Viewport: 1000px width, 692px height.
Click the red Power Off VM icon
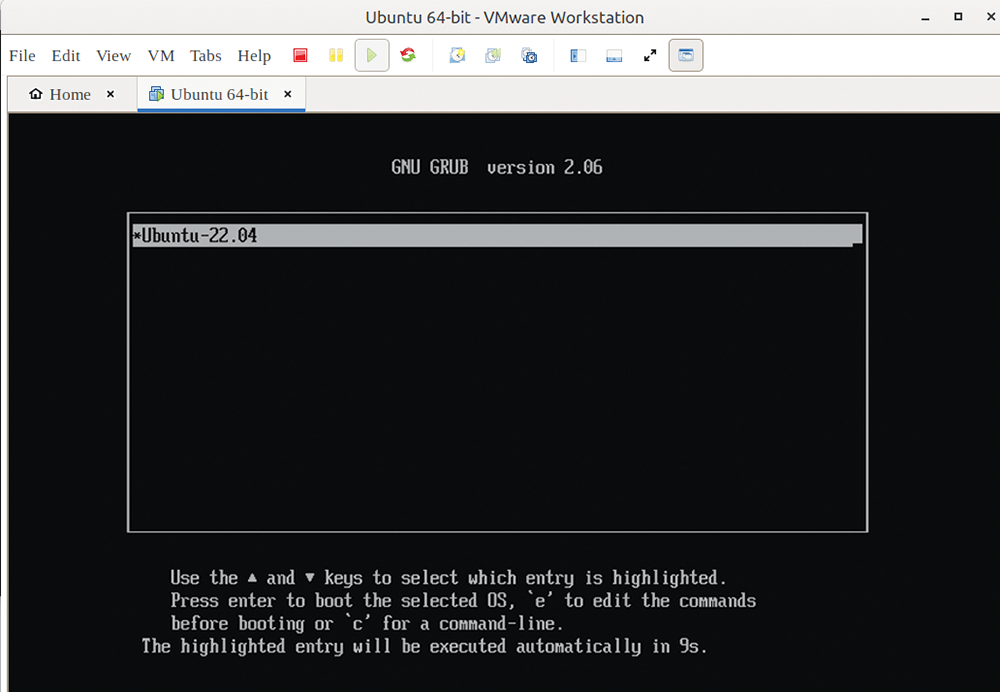point(300,55)
